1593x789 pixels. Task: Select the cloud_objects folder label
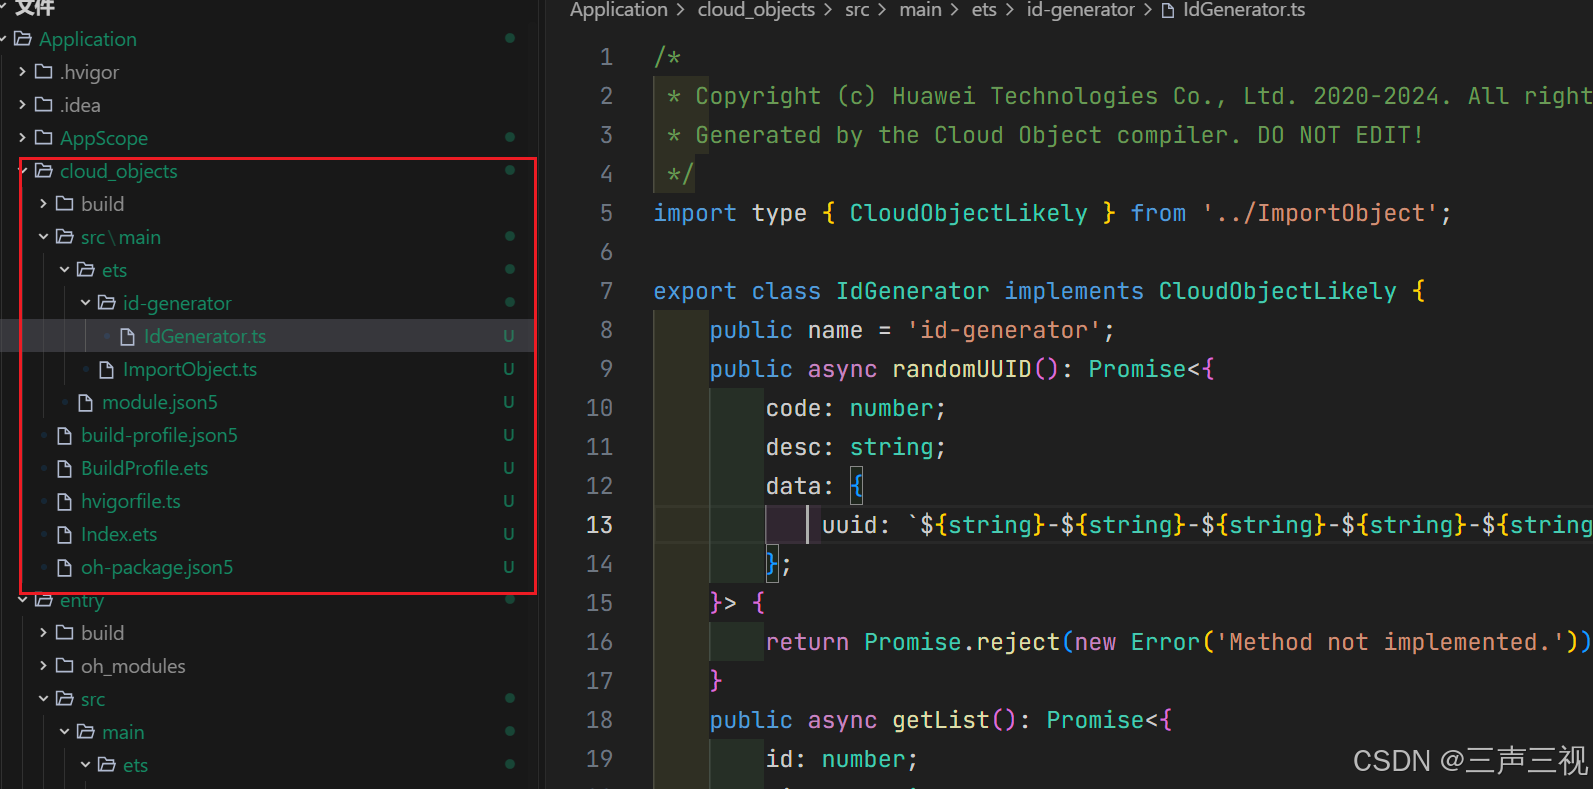tap(119, 171)
